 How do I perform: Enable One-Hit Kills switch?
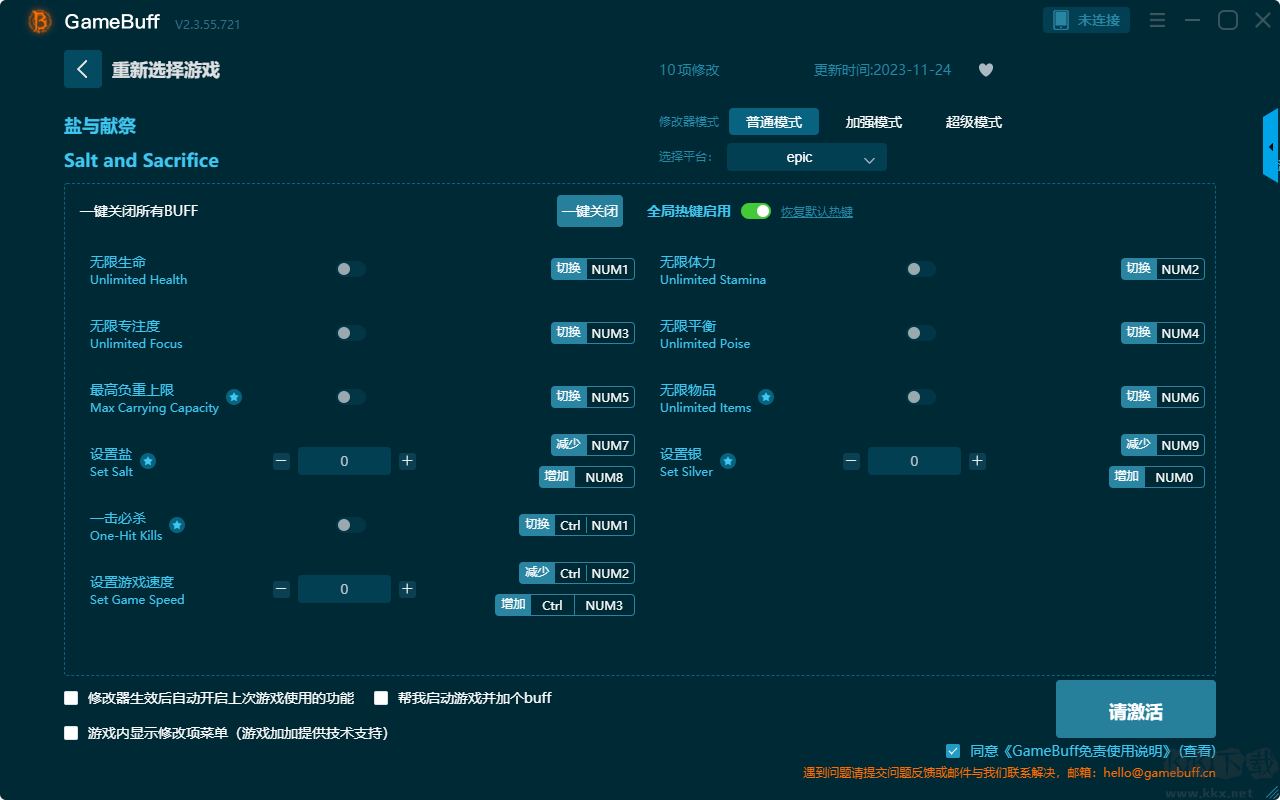click(351, 525)
